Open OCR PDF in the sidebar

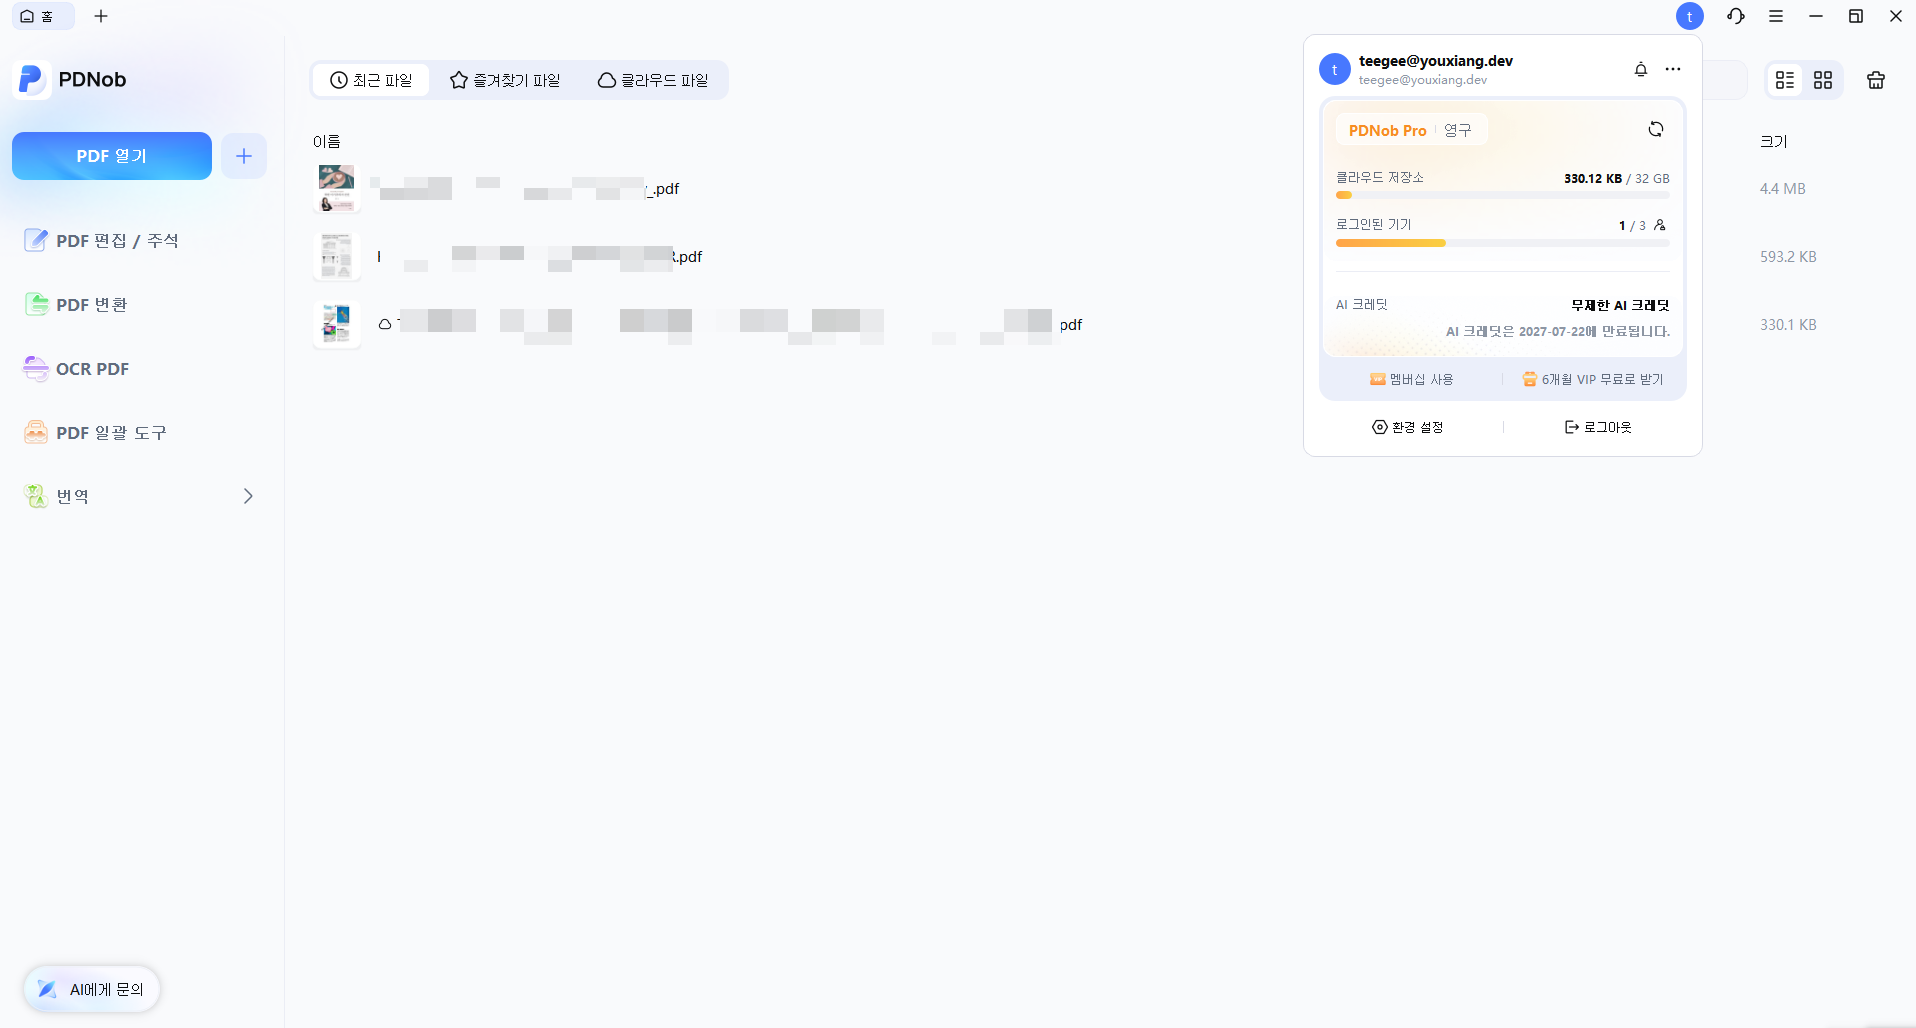[77, 368]
